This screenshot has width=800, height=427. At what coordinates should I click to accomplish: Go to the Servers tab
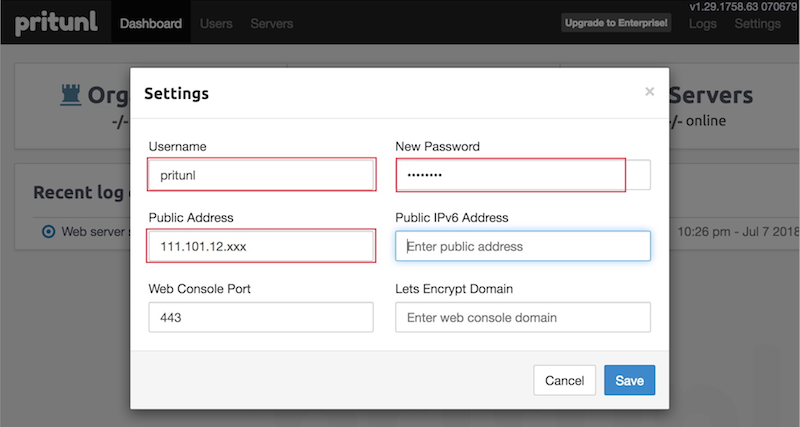272,23
